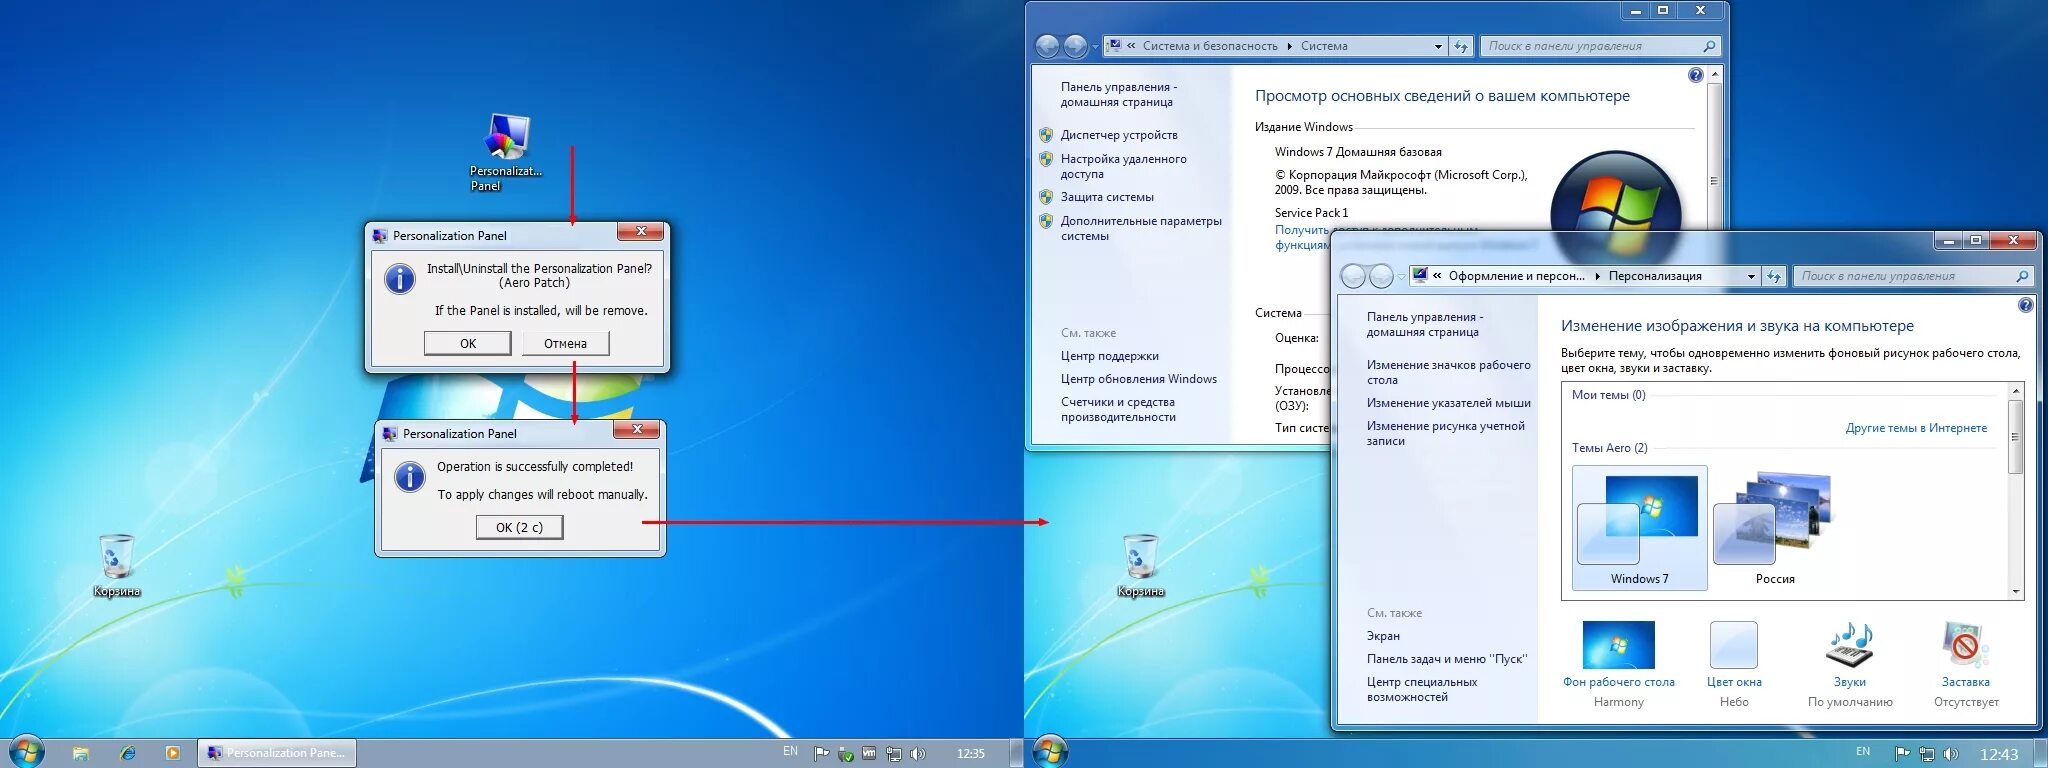Click the Forward button in the Система window
The image size is (2048, 768).
point(1075,46)
